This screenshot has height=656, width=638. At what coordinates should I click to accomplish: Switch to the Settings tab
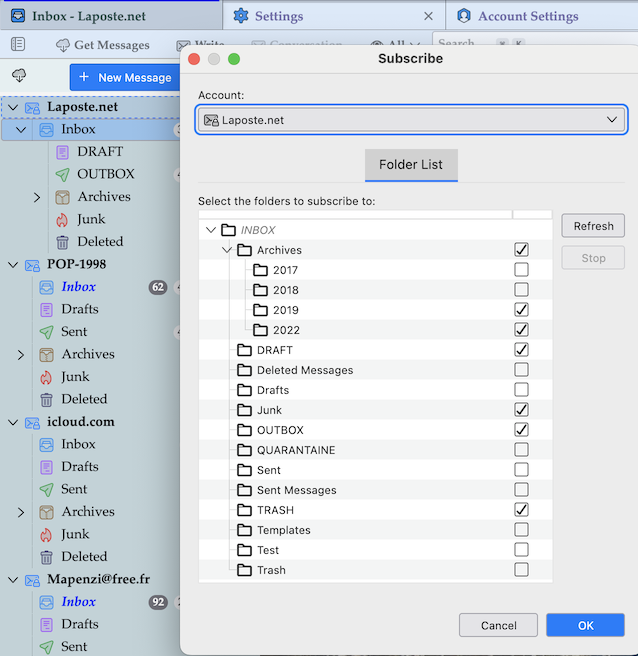coord(278,16)
